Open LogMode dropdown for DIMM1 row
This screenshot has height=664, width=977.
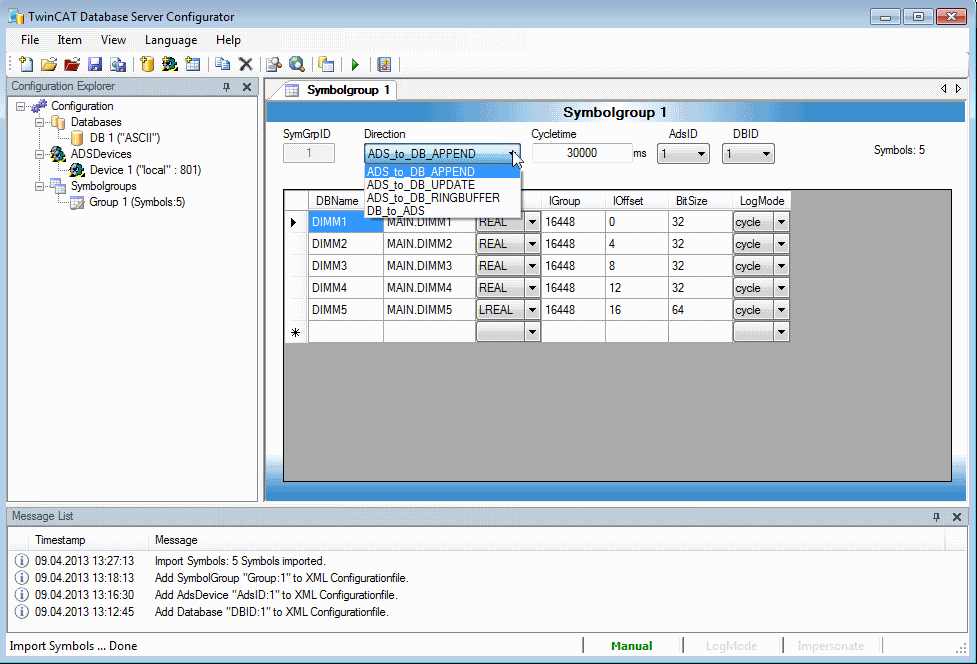click(781, 222)
